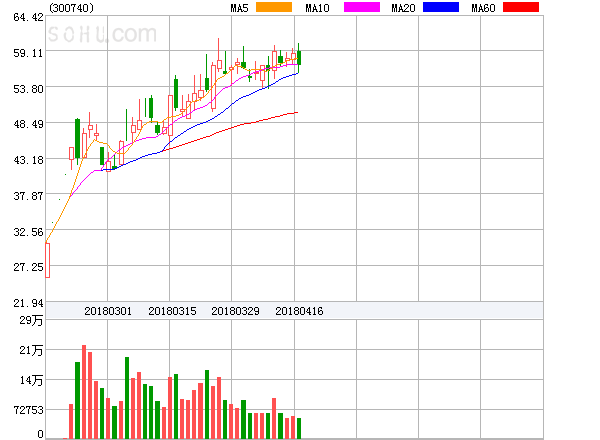This screenshot has width=600, height=440.
Task: Click the 43.18 price axis label
Action: click(28, 160)
